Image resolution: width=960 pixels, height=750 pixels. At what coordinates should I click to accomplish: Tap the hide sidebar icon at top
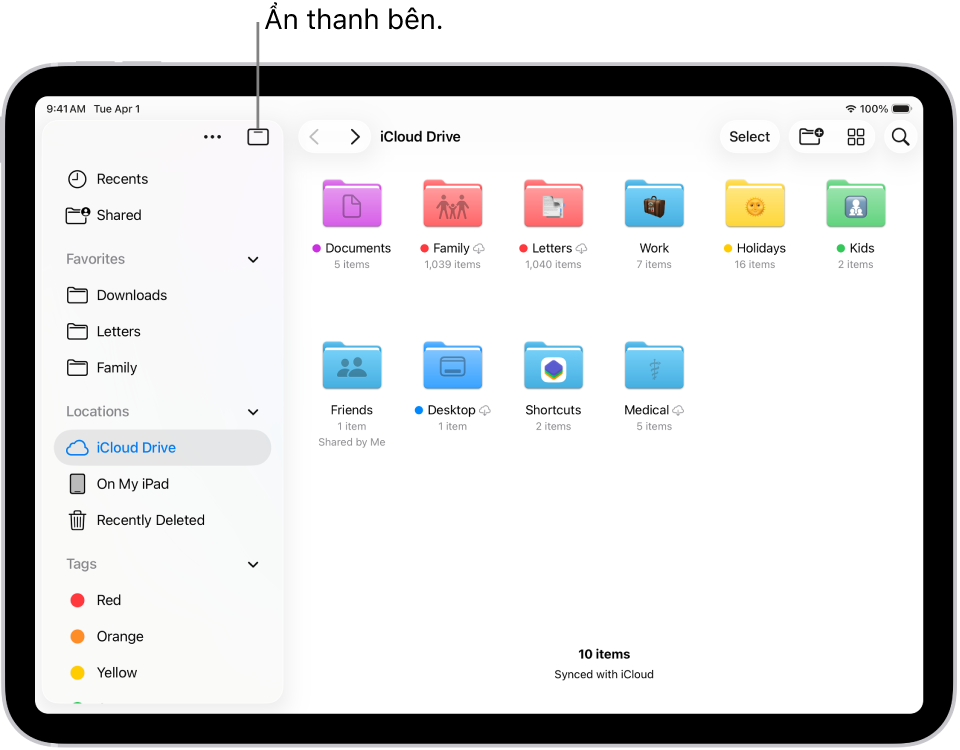pyautogui.click(x=257, y=136)
